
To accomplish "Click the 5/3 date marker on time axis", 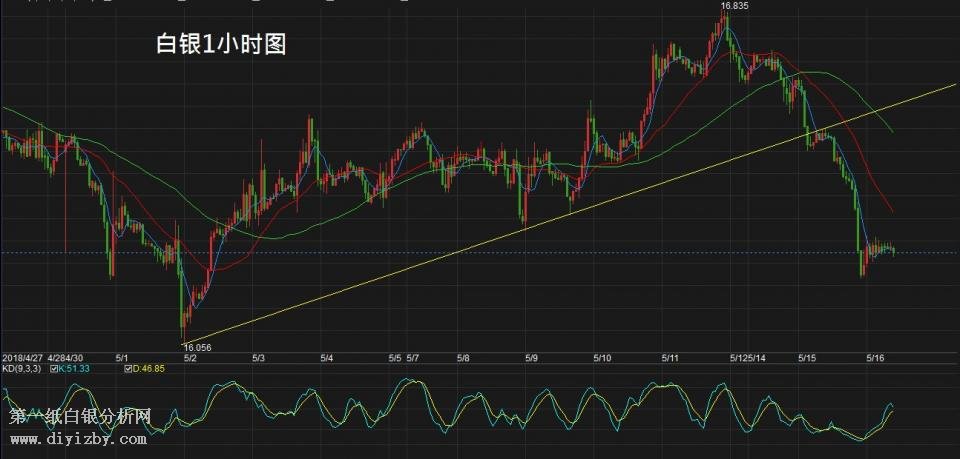I will point(257,357).
